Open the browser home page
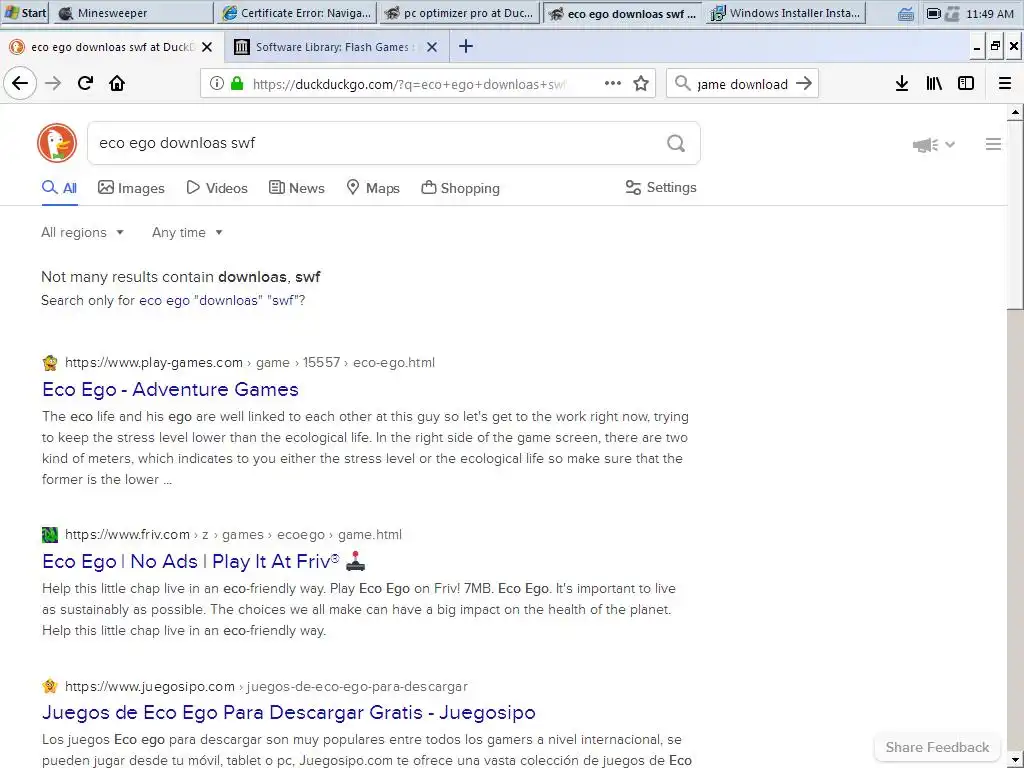This screenshot has height=768, width=1024. click(x=117, y=83)
